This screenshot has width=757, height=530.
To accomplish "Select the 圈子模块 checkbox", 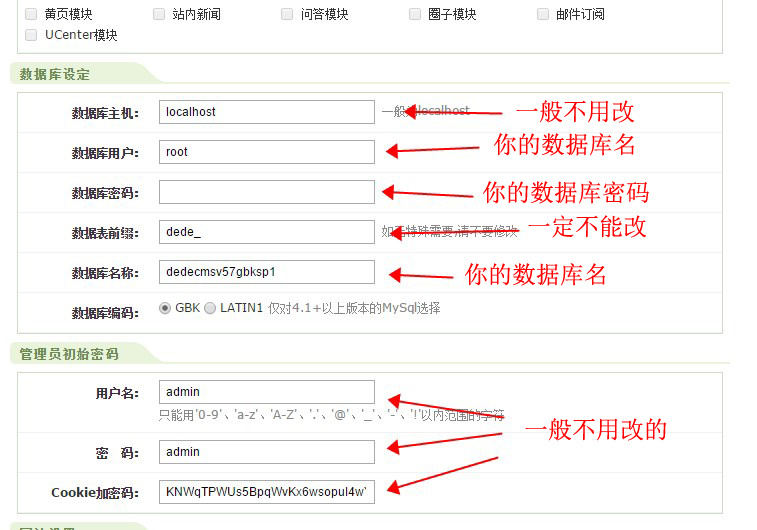I will pyautogui.click(x=415, y=14).
